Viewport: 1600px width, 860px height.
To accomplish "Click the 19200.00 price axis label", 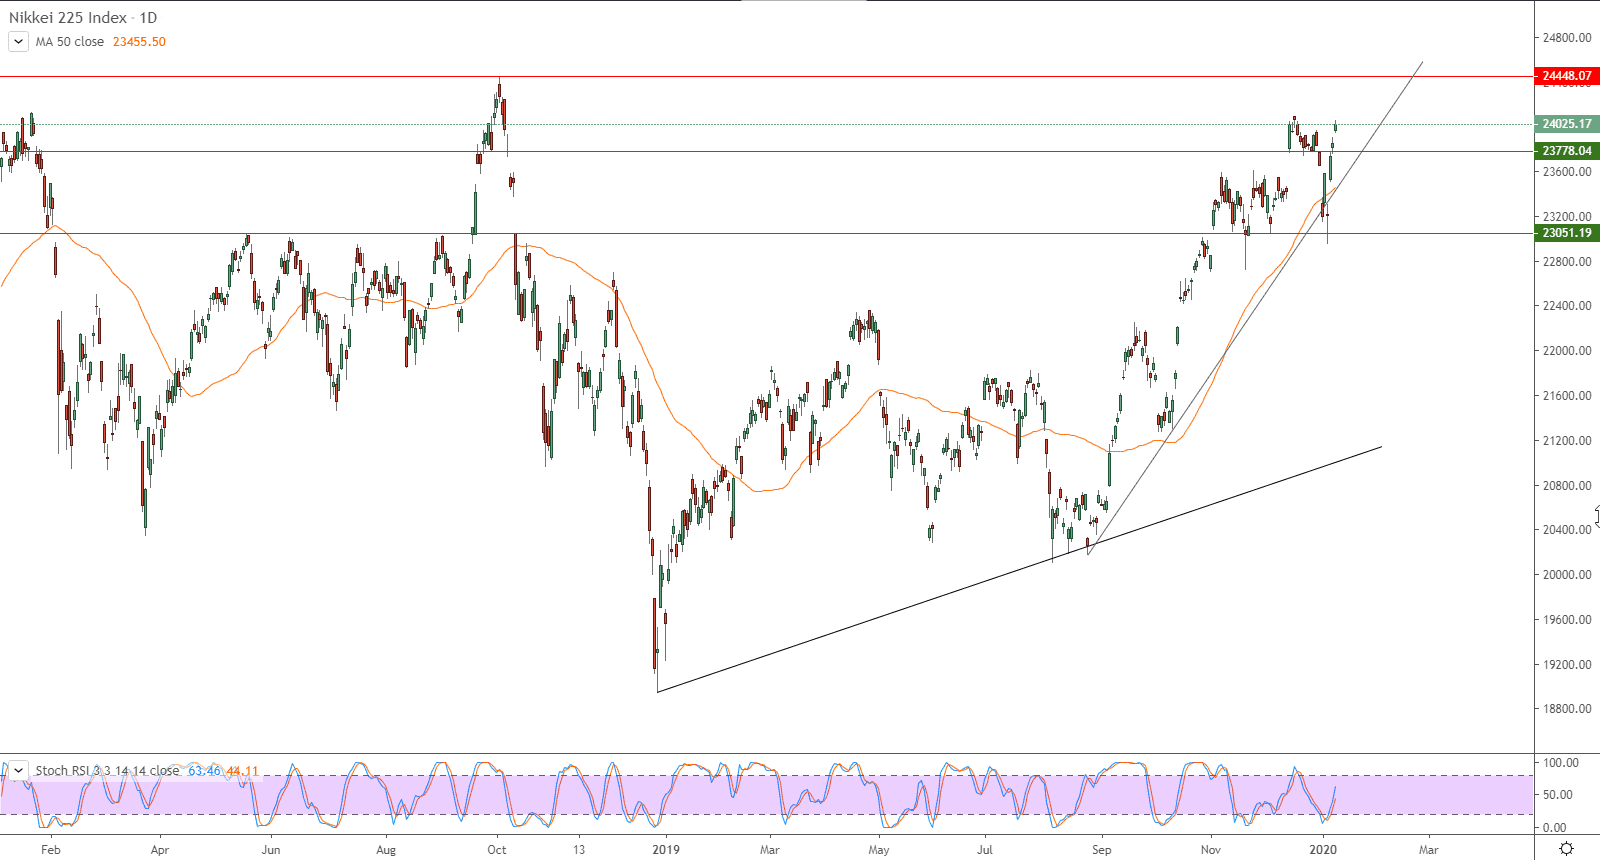I will tap(1567, 665).
